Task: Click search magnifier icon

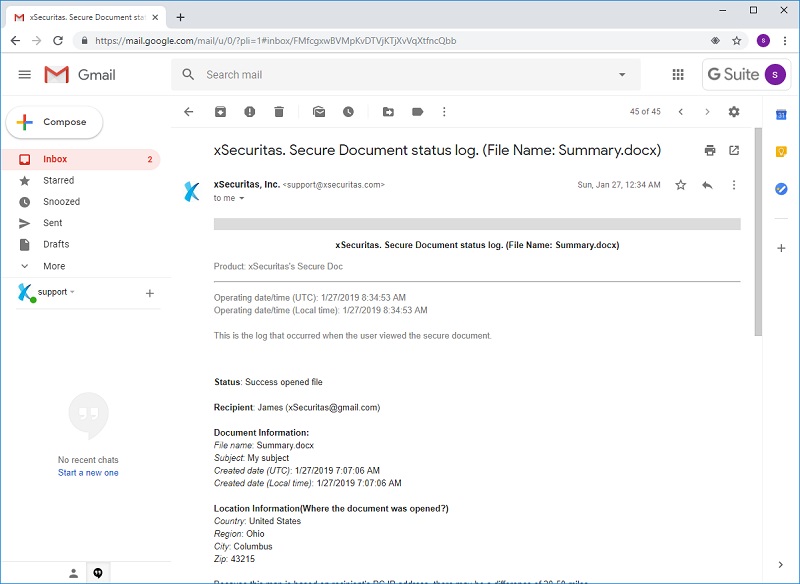Action: (x=188, y=74)
